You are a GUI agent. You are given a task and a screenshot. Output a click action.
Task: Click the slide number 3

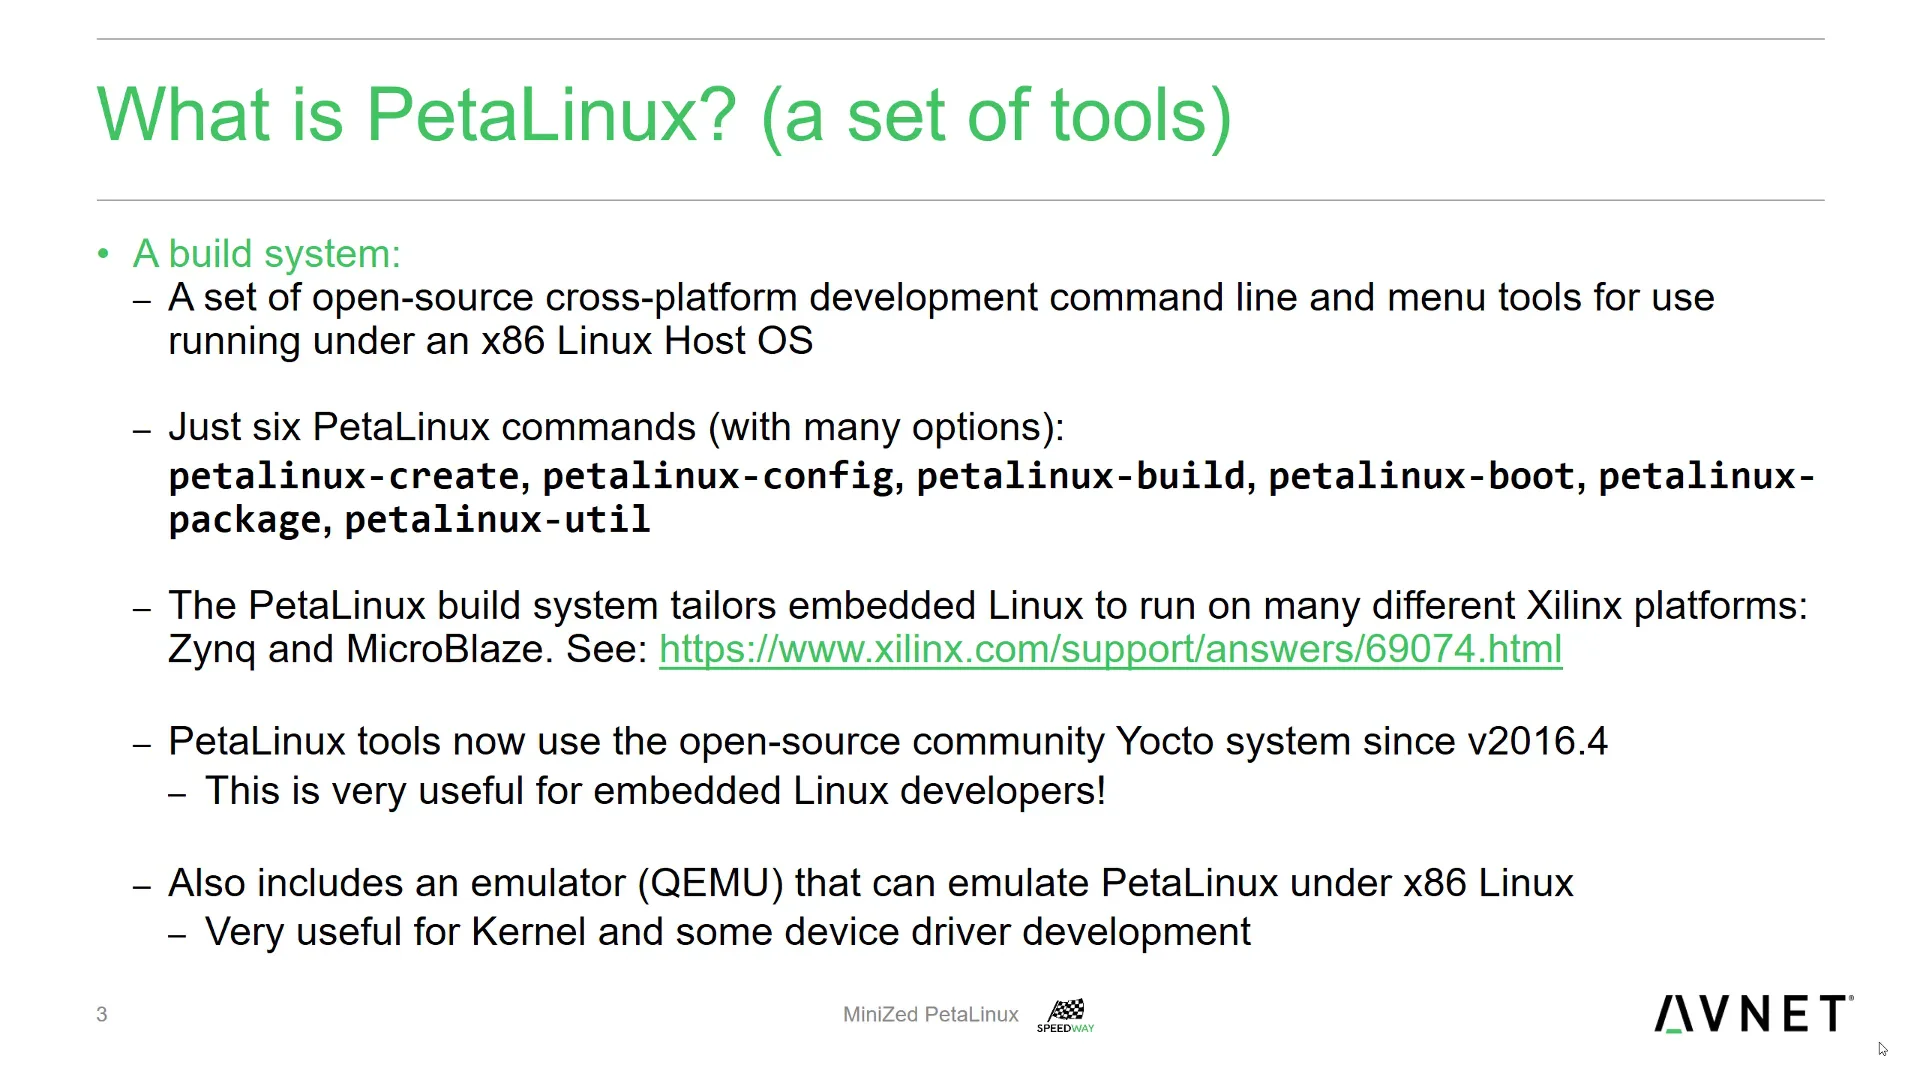pyautogui.click(x=102, y=1014)
